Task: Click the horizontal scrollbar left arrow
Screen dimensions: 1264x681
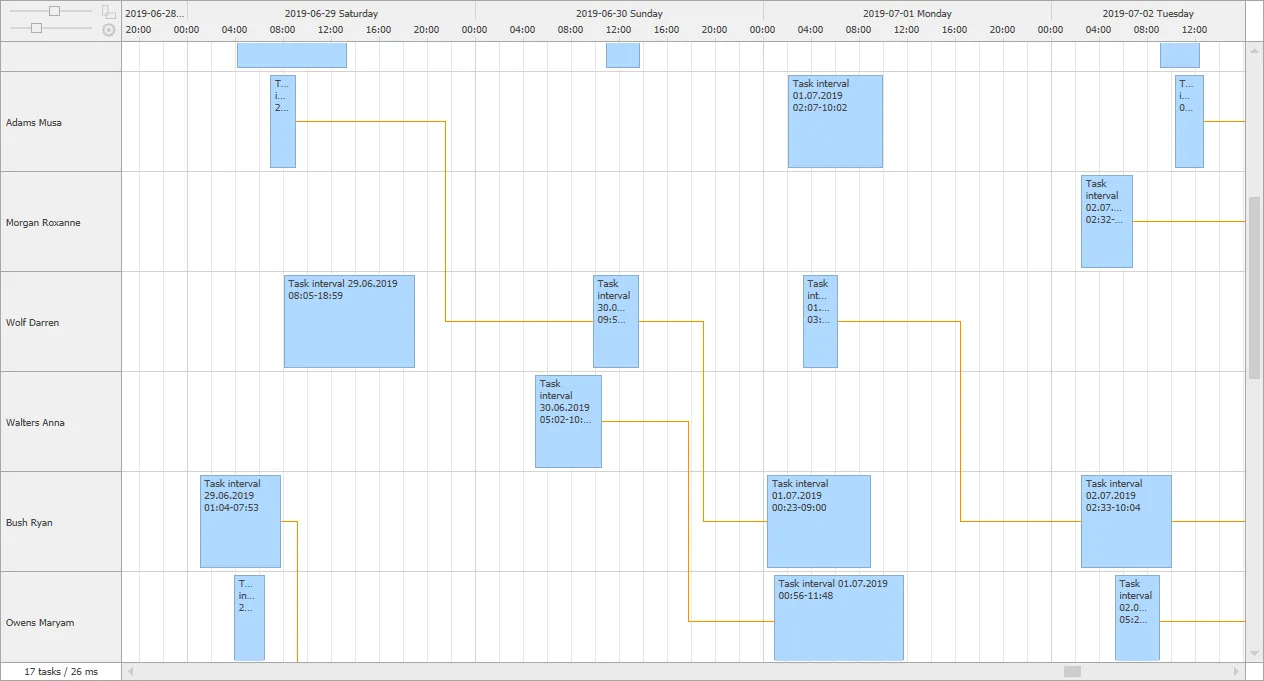Action: (130, 671)
